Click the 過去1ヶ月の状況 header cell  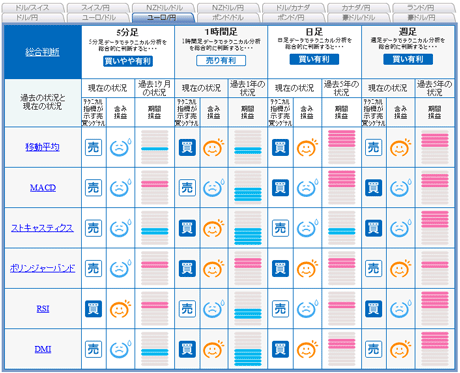pos(155,88)
